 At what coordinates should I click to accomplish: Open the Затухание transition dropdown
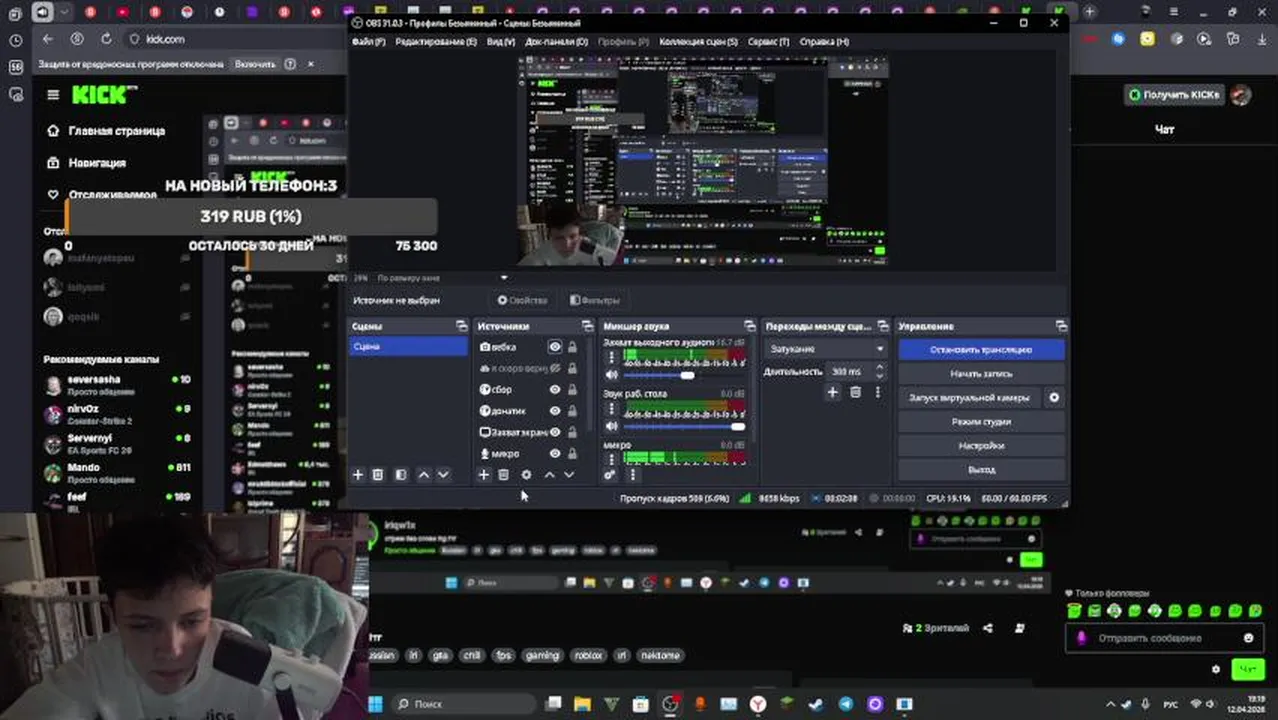point(826,349)
